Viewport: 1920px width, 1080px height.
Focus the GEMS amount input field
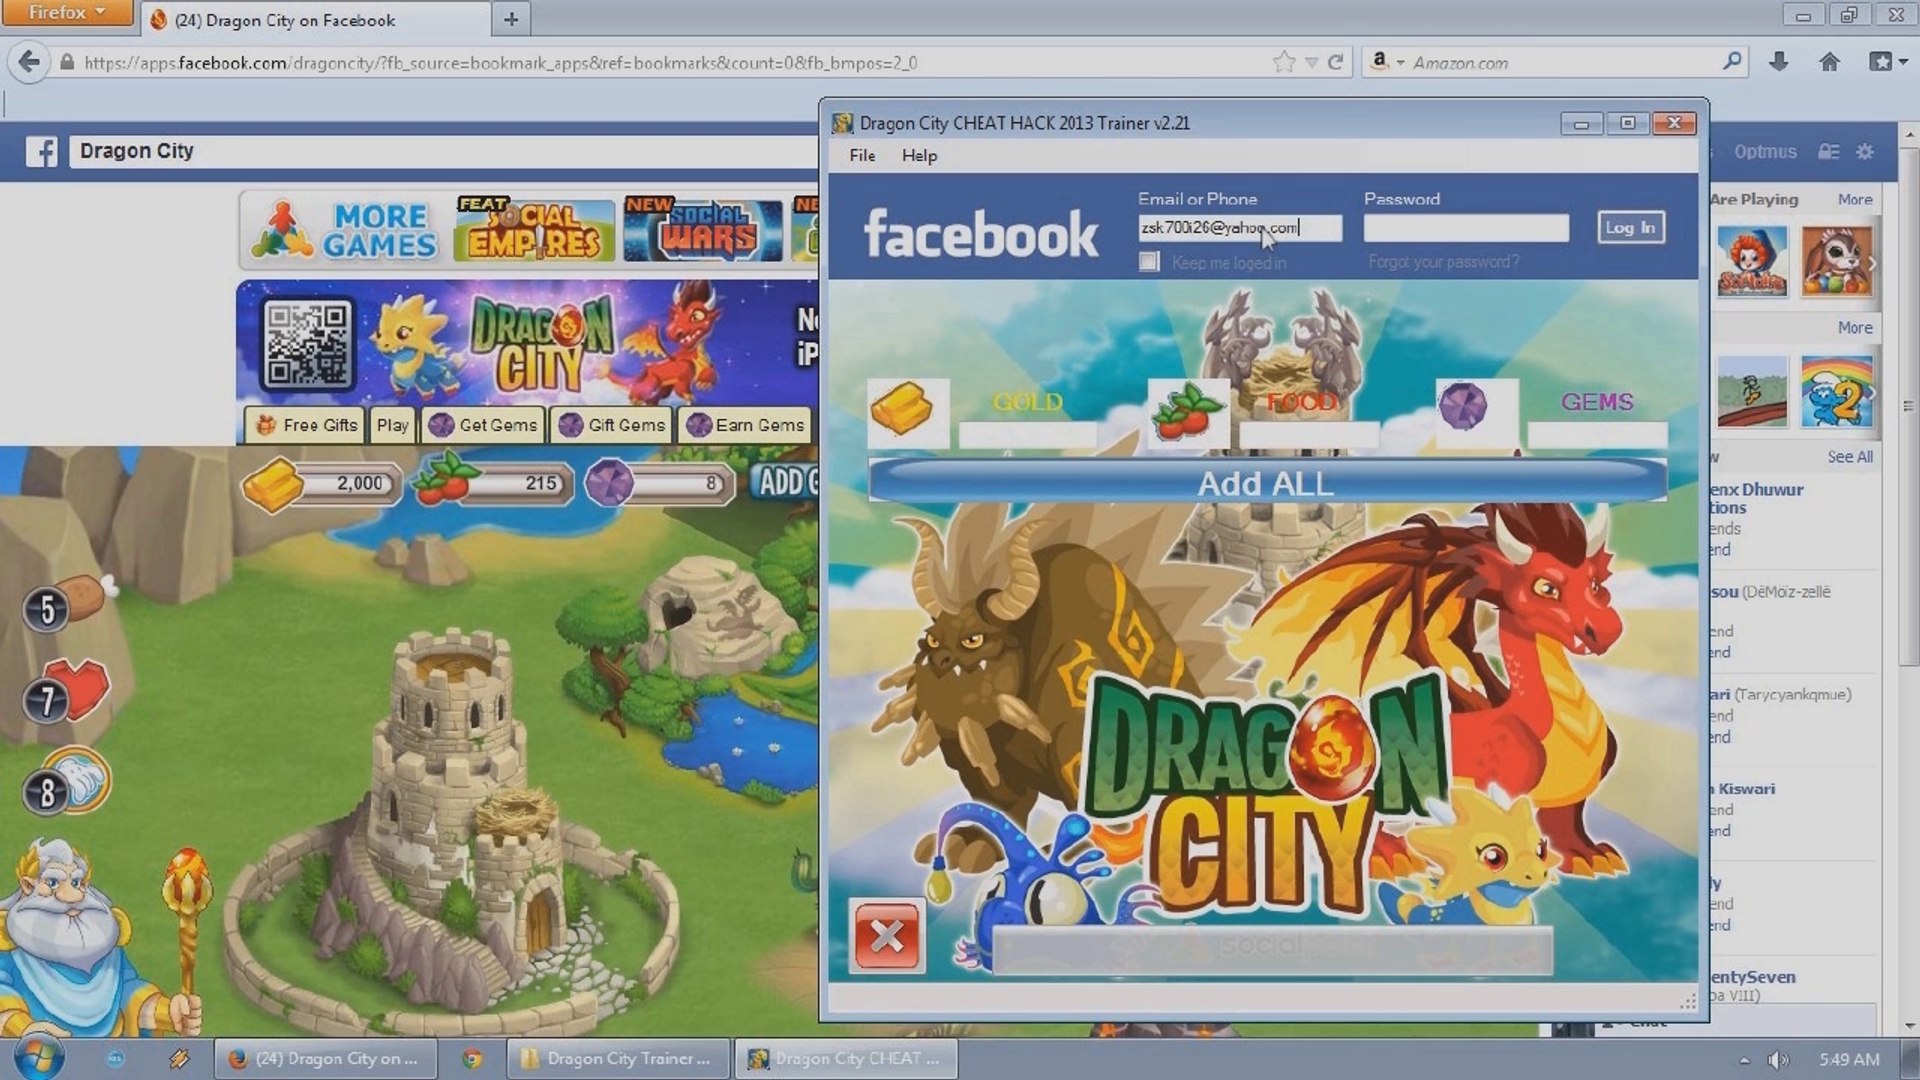click(1597, 433)
